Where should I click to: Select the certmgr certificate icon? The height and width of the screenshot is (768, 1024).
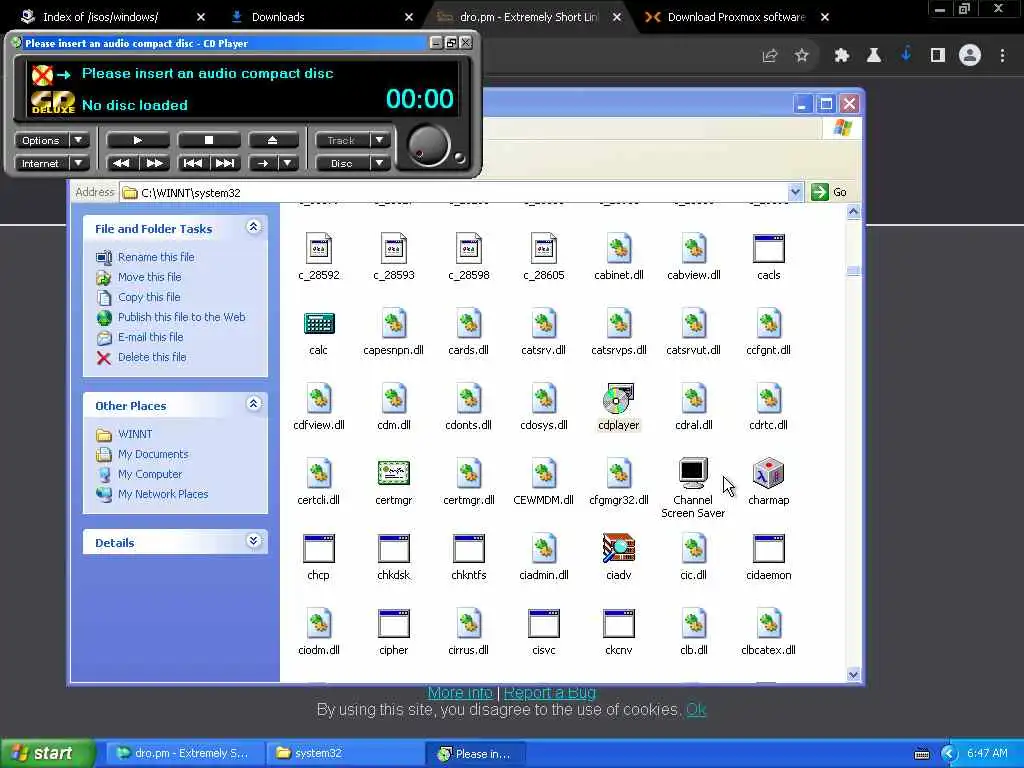[393, 473]
